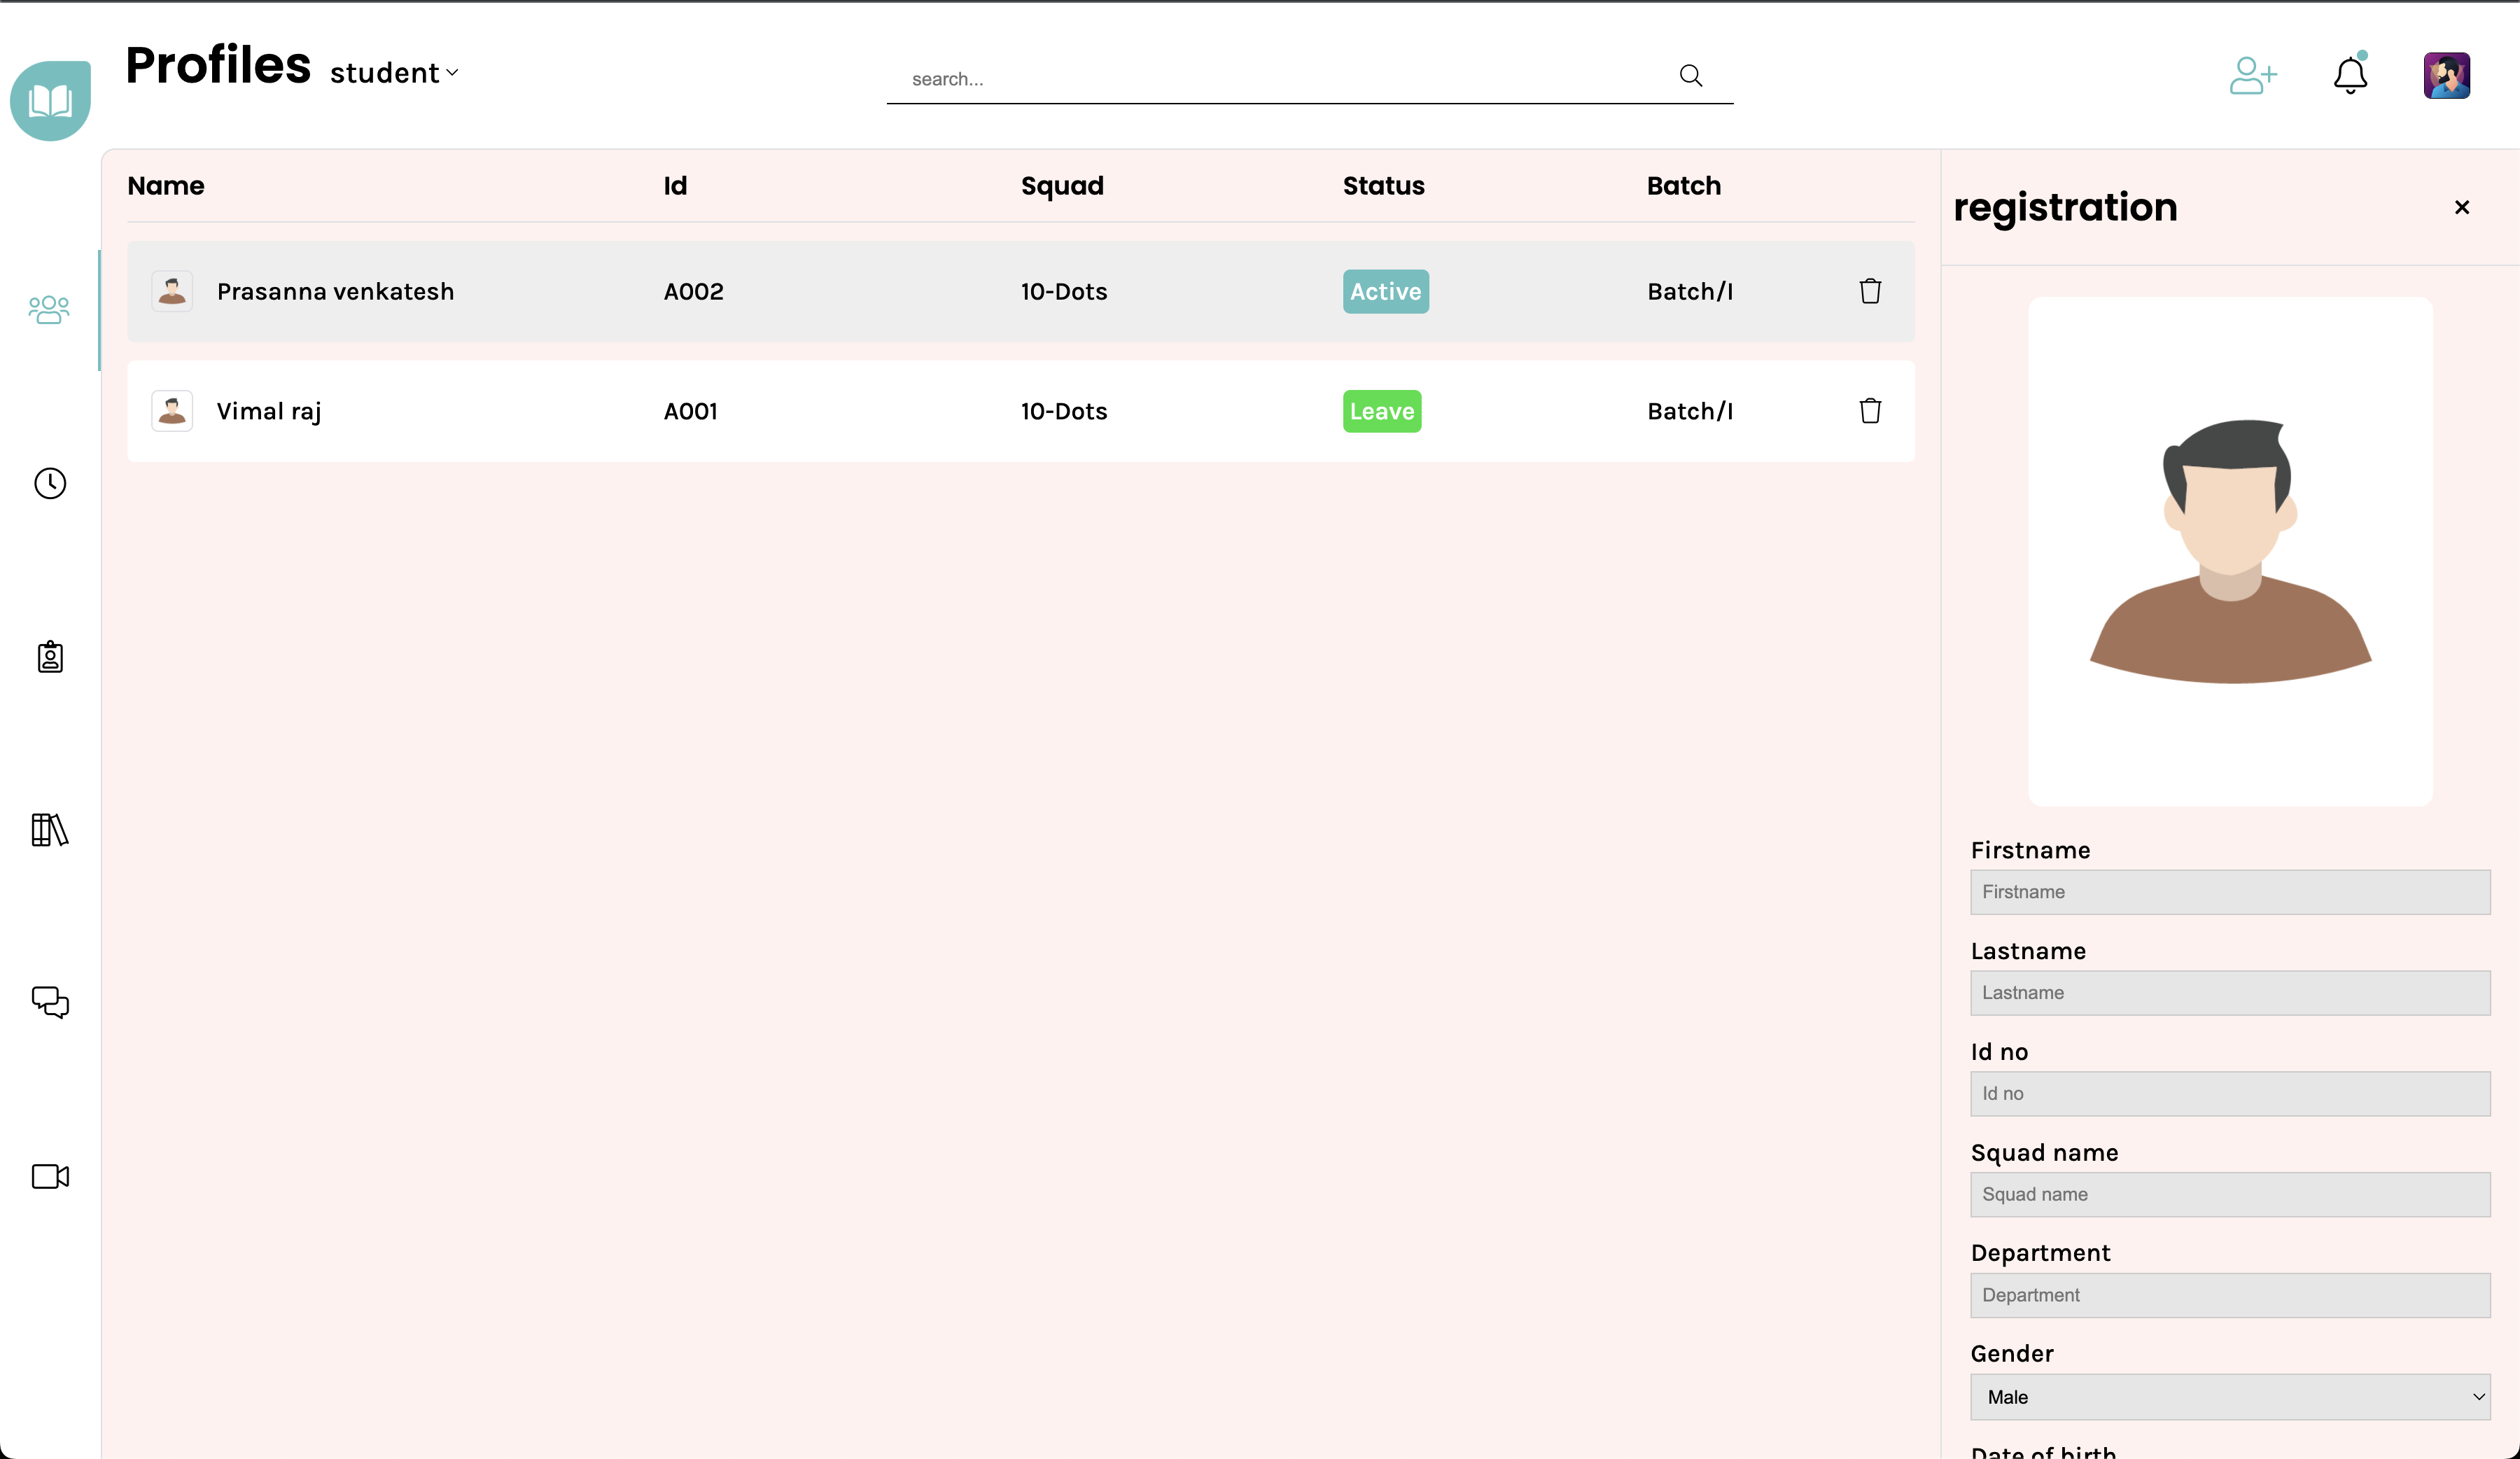Open the ID badge sidebar icon
The width and height of the screenshot is (2520, 1459).
point(50,657)
